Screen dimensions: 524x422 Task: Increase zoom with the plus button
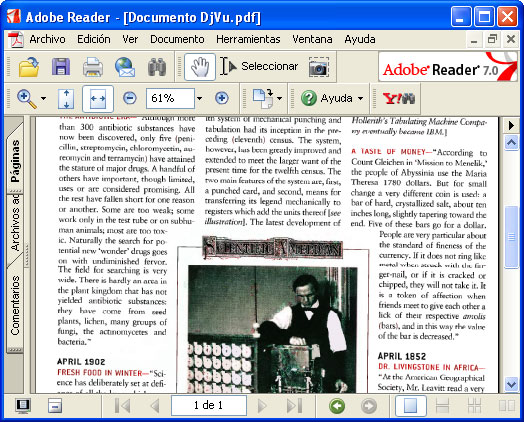[x=222, y=98]
